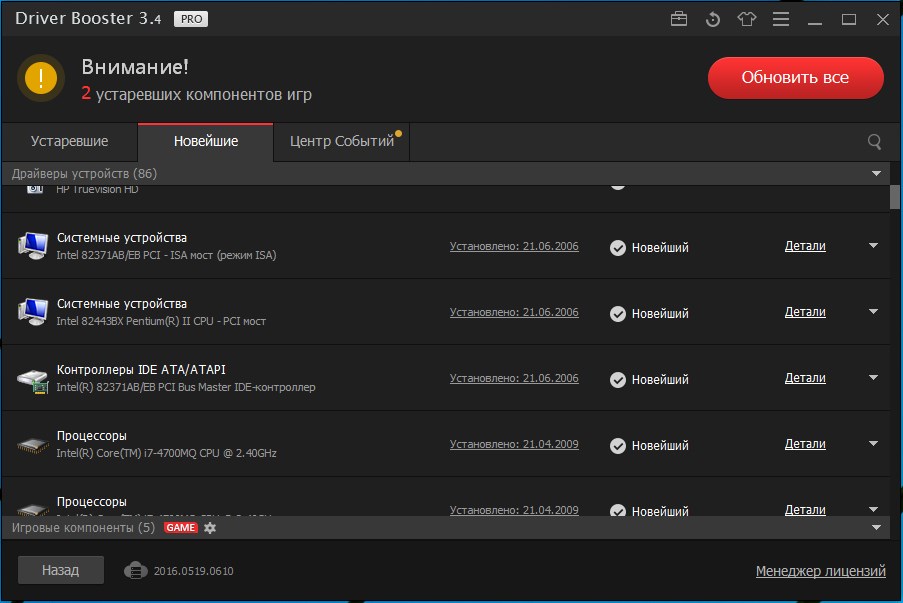The width and height of the screenshot is (903, 603).
Task: Click the 2 устаревших компонентов игр text
Action: pyautogui.click(x=196, y=94)
